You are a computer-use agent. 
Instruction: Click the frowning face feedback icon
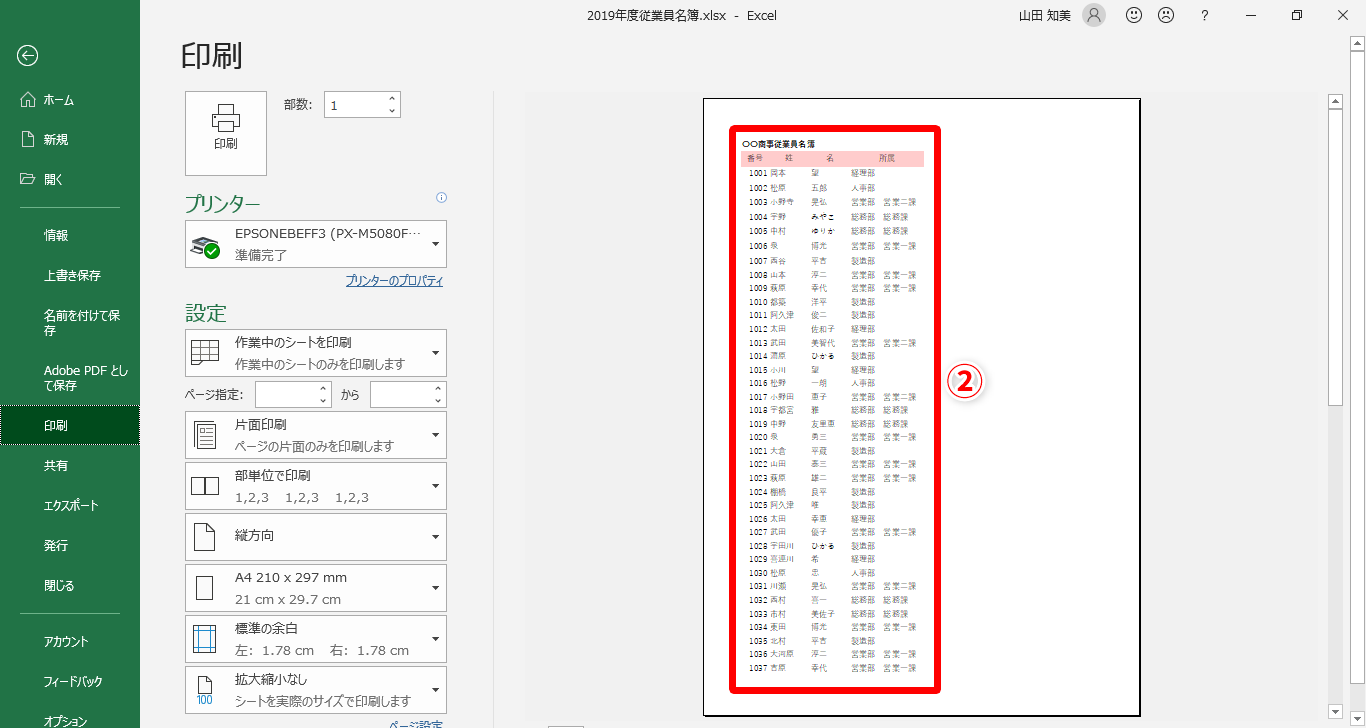pyautogui.click(x=1166, y=15)
